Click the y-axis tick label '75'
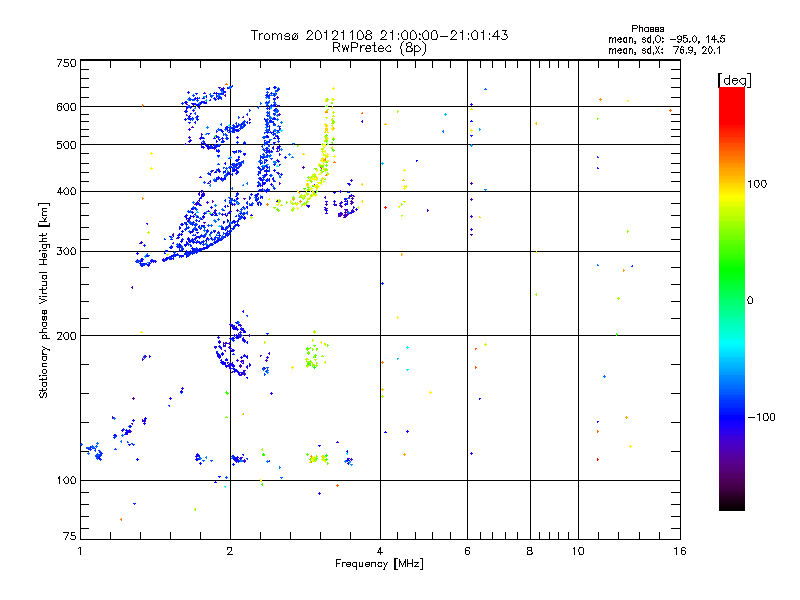This screenshot has height=600, width=800. 70,536
